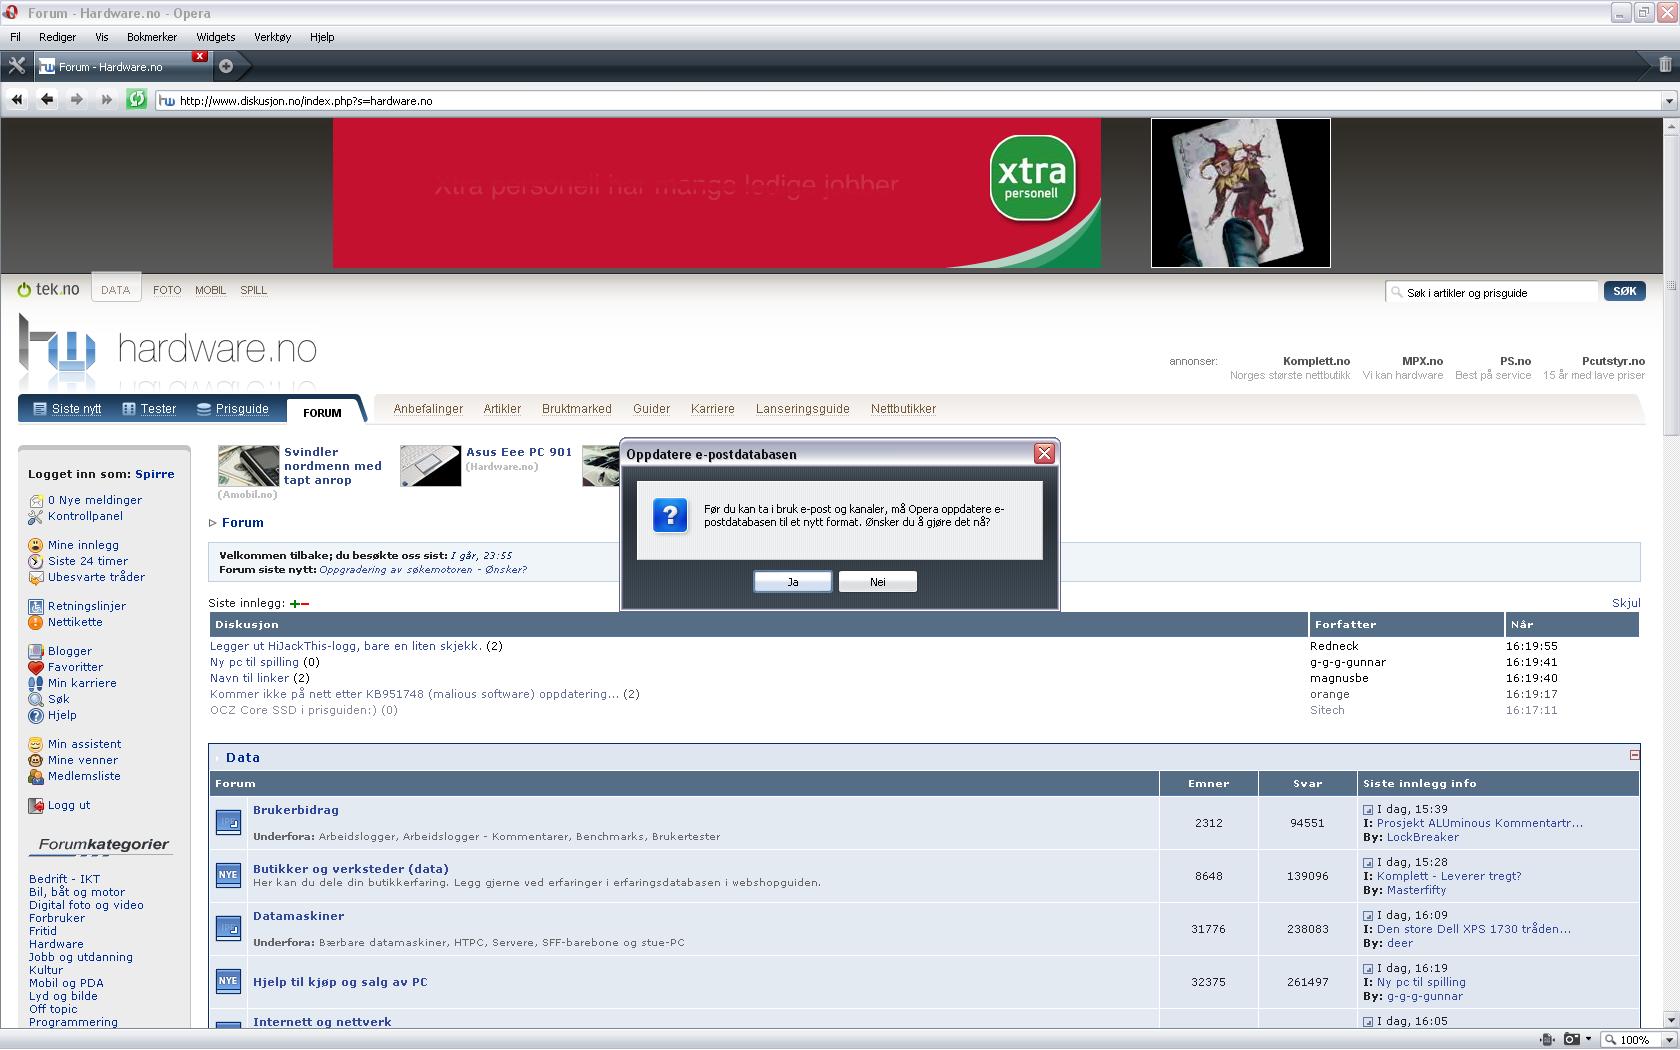Open the Retningslinjer sidebar link
This screenshot has width=1680, height=1050.
(87, 606)
